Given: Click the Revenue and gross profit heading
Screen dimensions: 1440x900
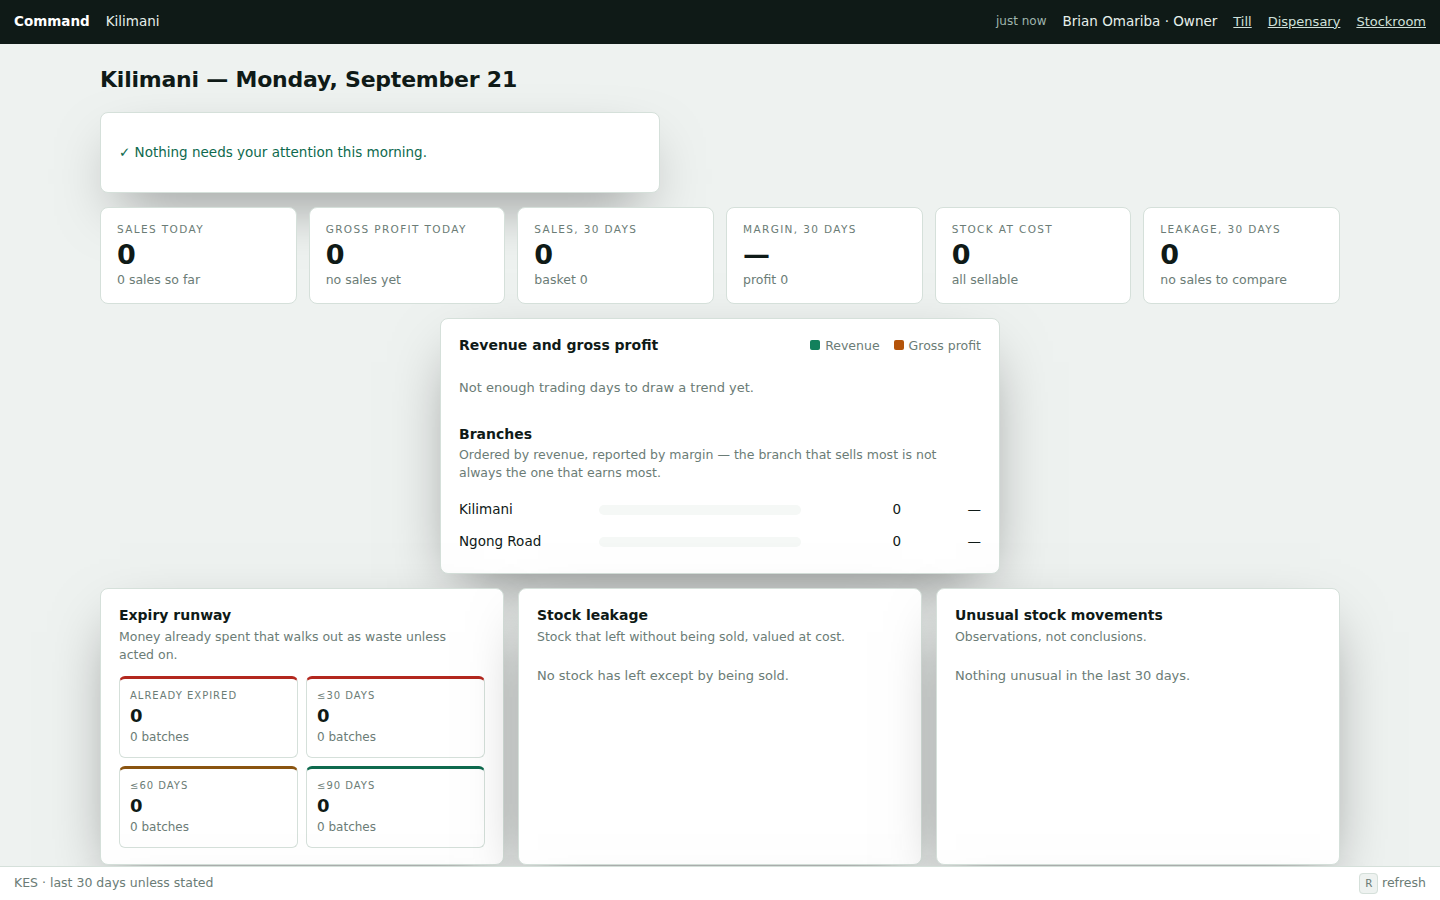Looking at the screenshot, I should coord(558,345).
